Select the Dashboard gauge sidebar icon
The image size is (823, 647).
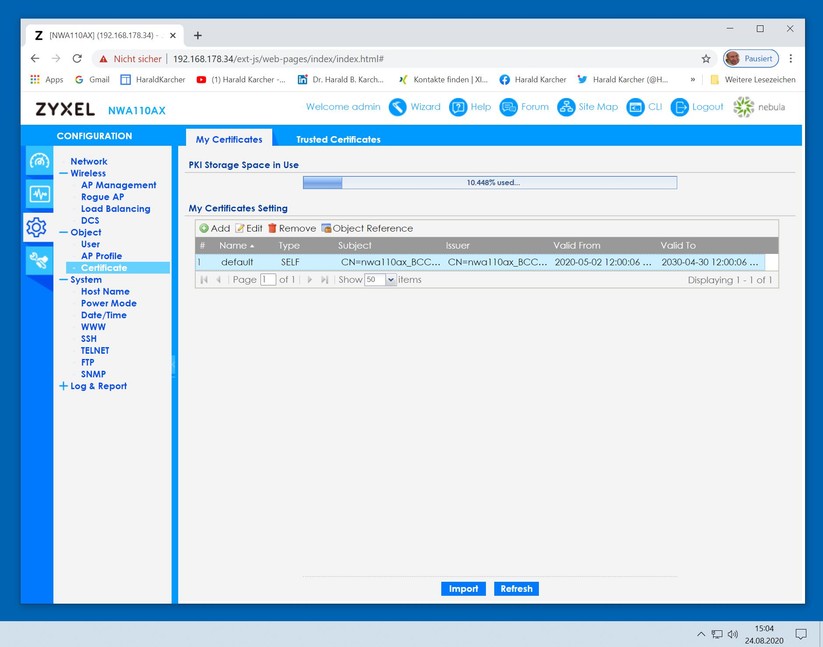click(x=38, y=161)
